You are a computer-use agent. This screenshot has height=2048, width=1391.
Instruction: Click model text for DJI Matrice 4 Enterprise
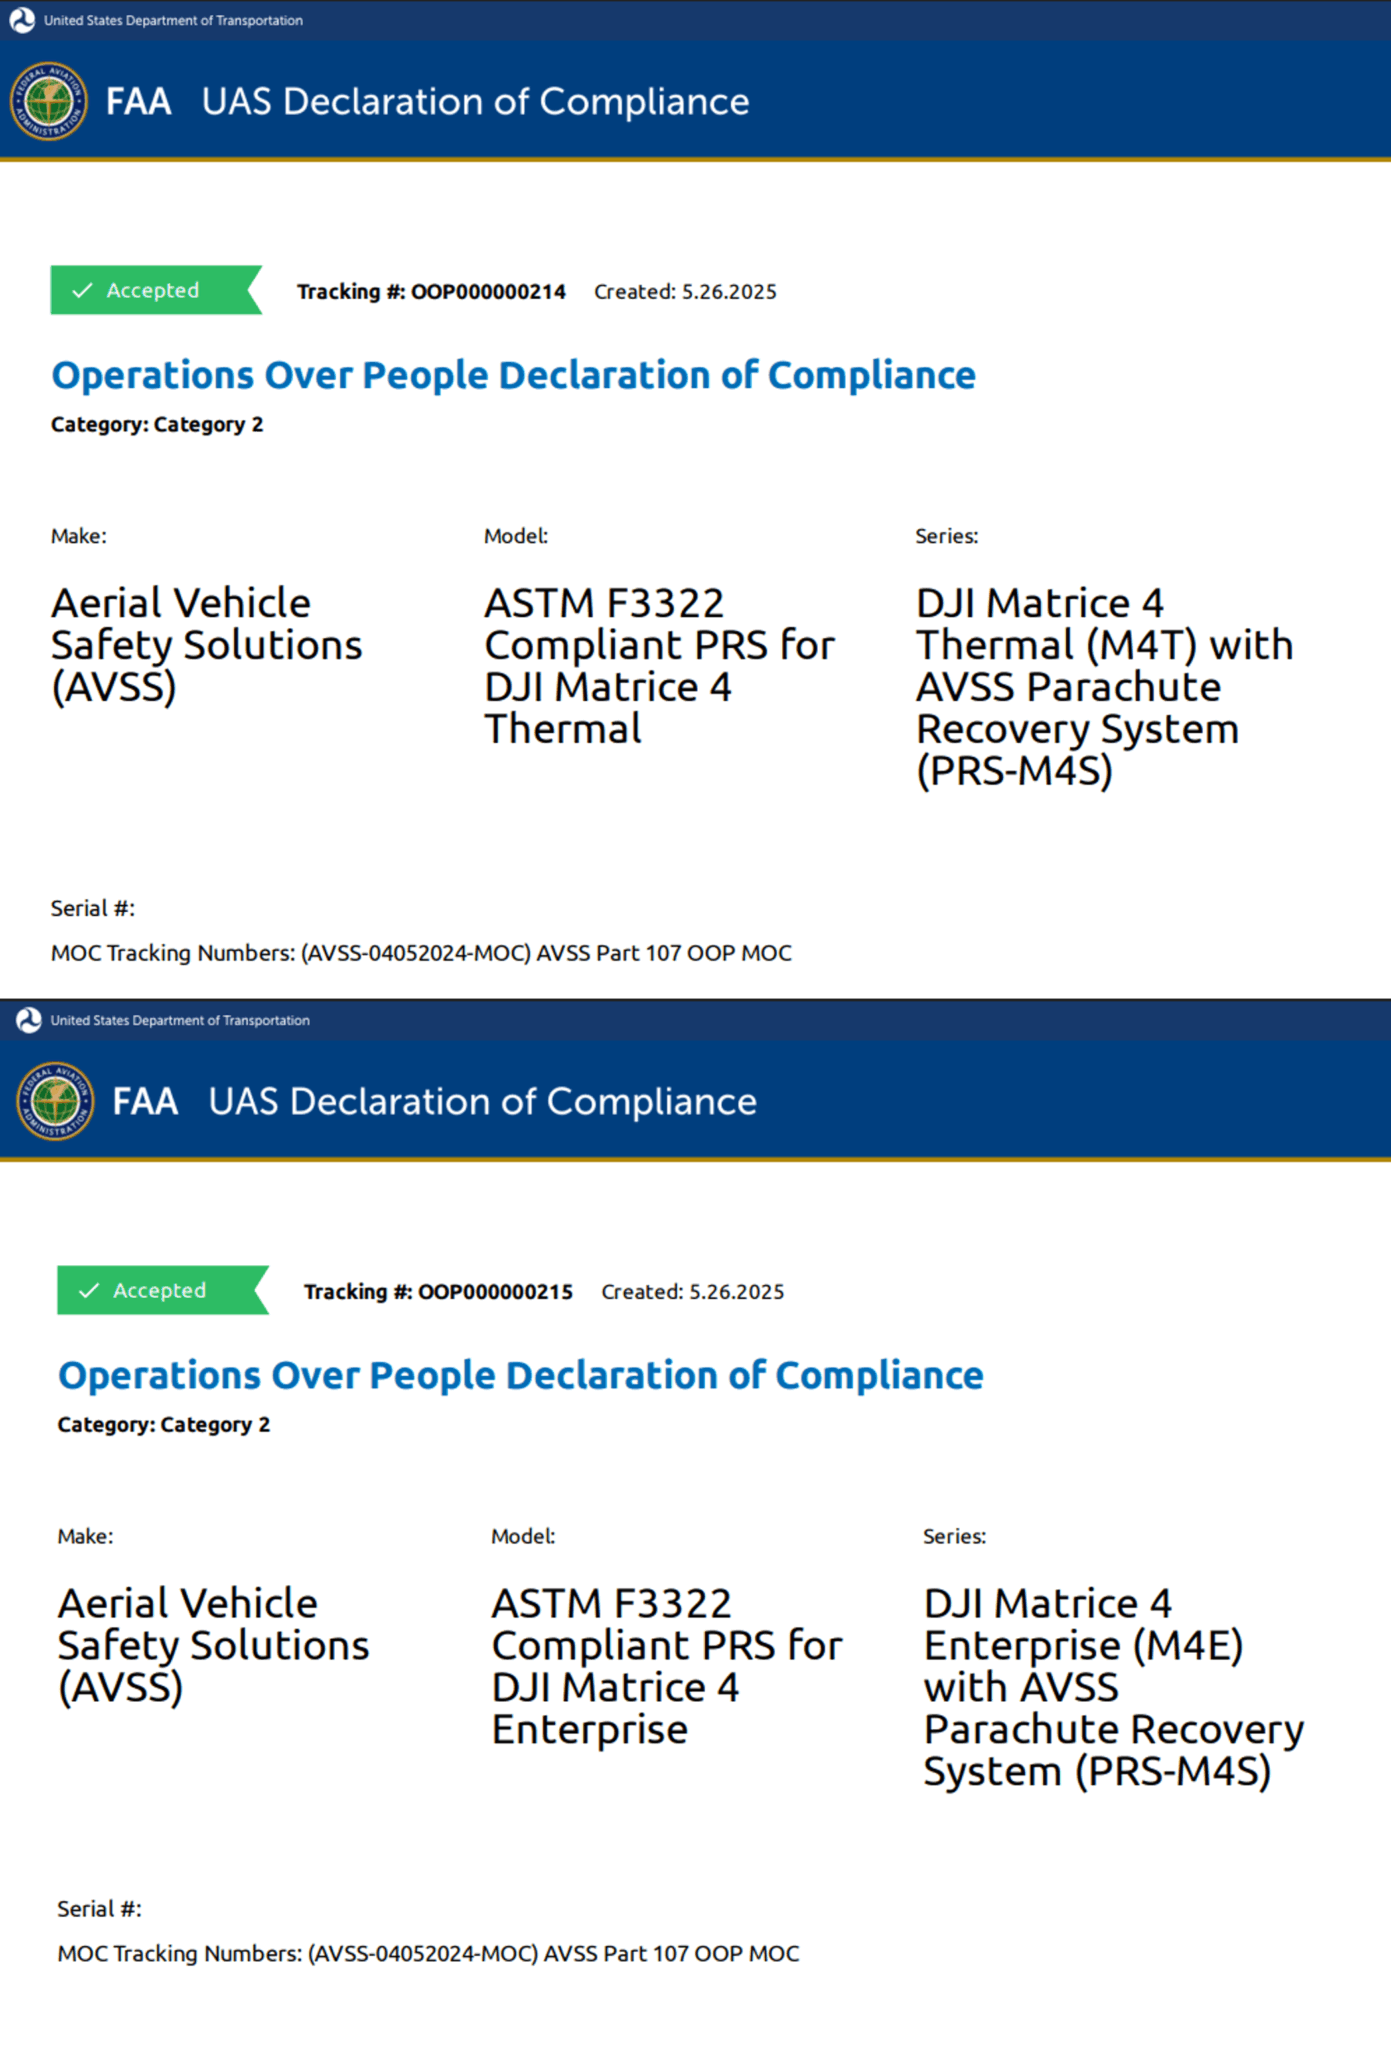(667, 1666)
